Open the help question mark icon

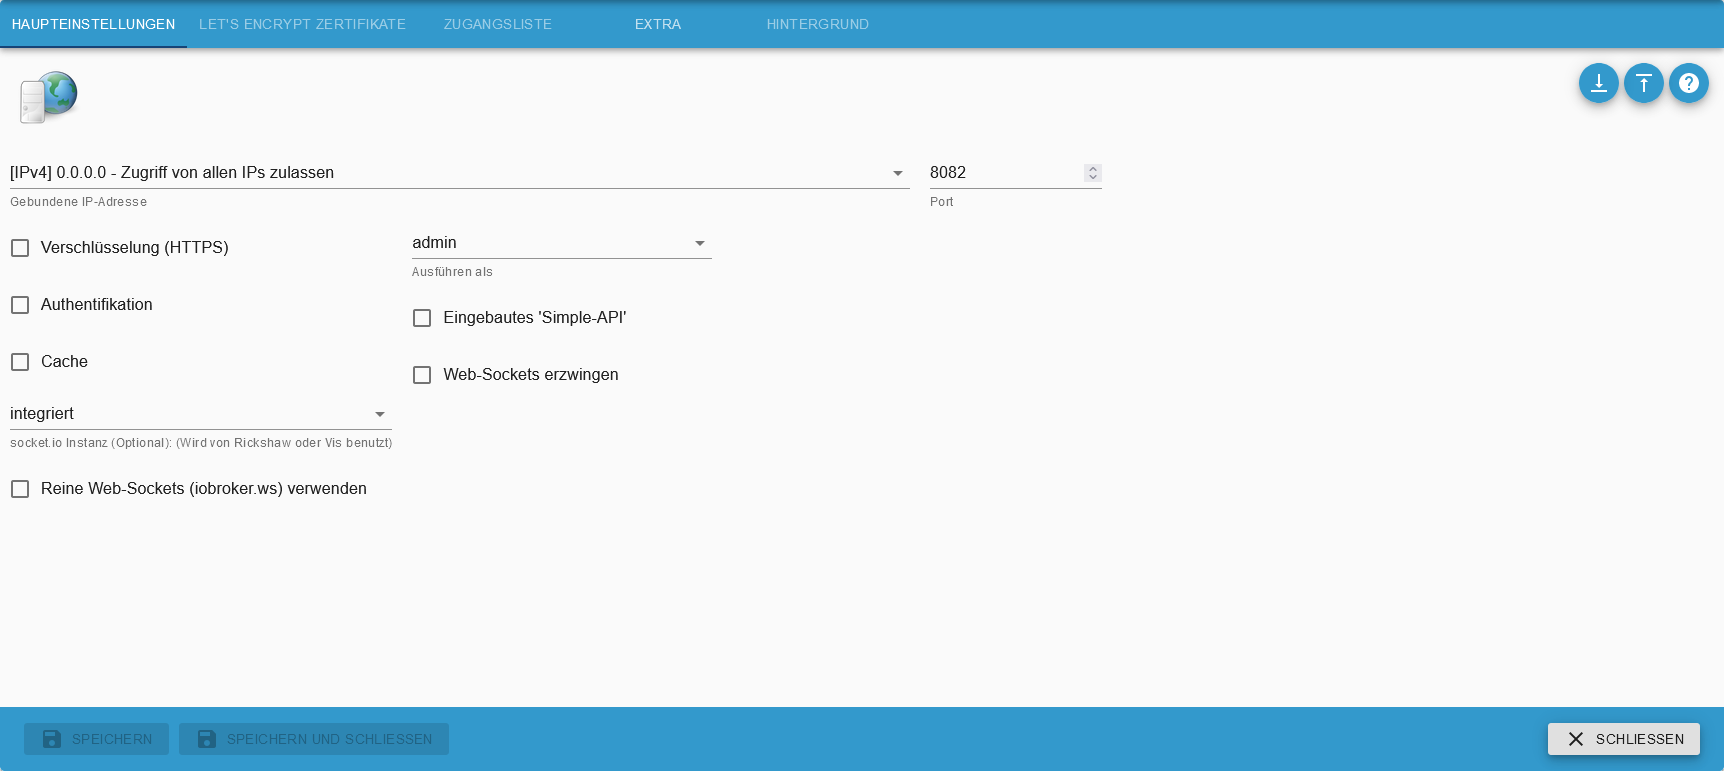(x=1688, y=83)
